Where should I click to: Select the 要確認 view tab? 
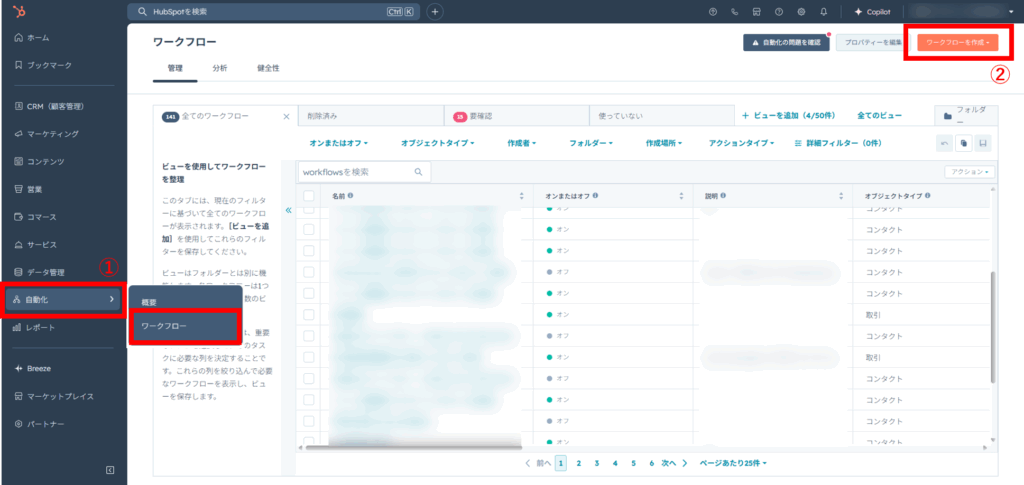pyautogui.click(x=516, y=116)
